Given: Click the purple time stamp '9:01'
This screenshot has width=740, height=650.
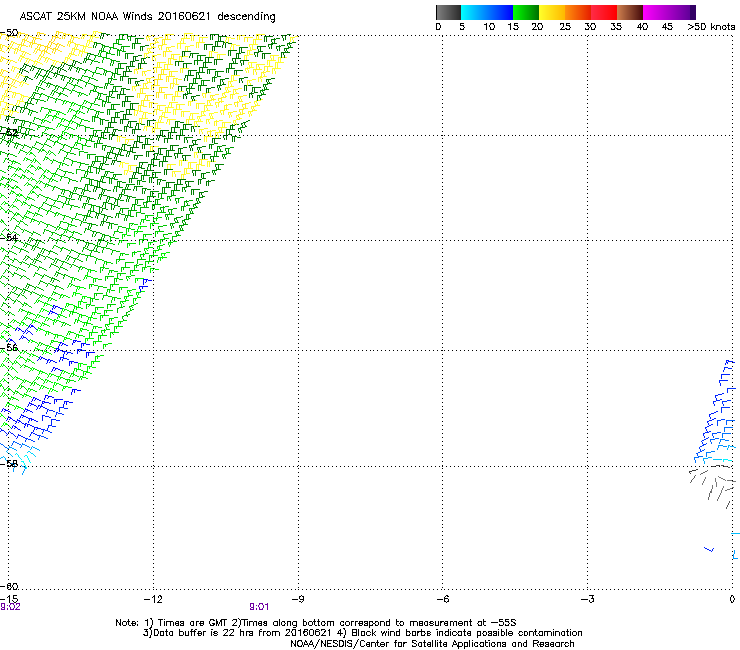Looking at the screenshot, I should [x=259, y=607].
